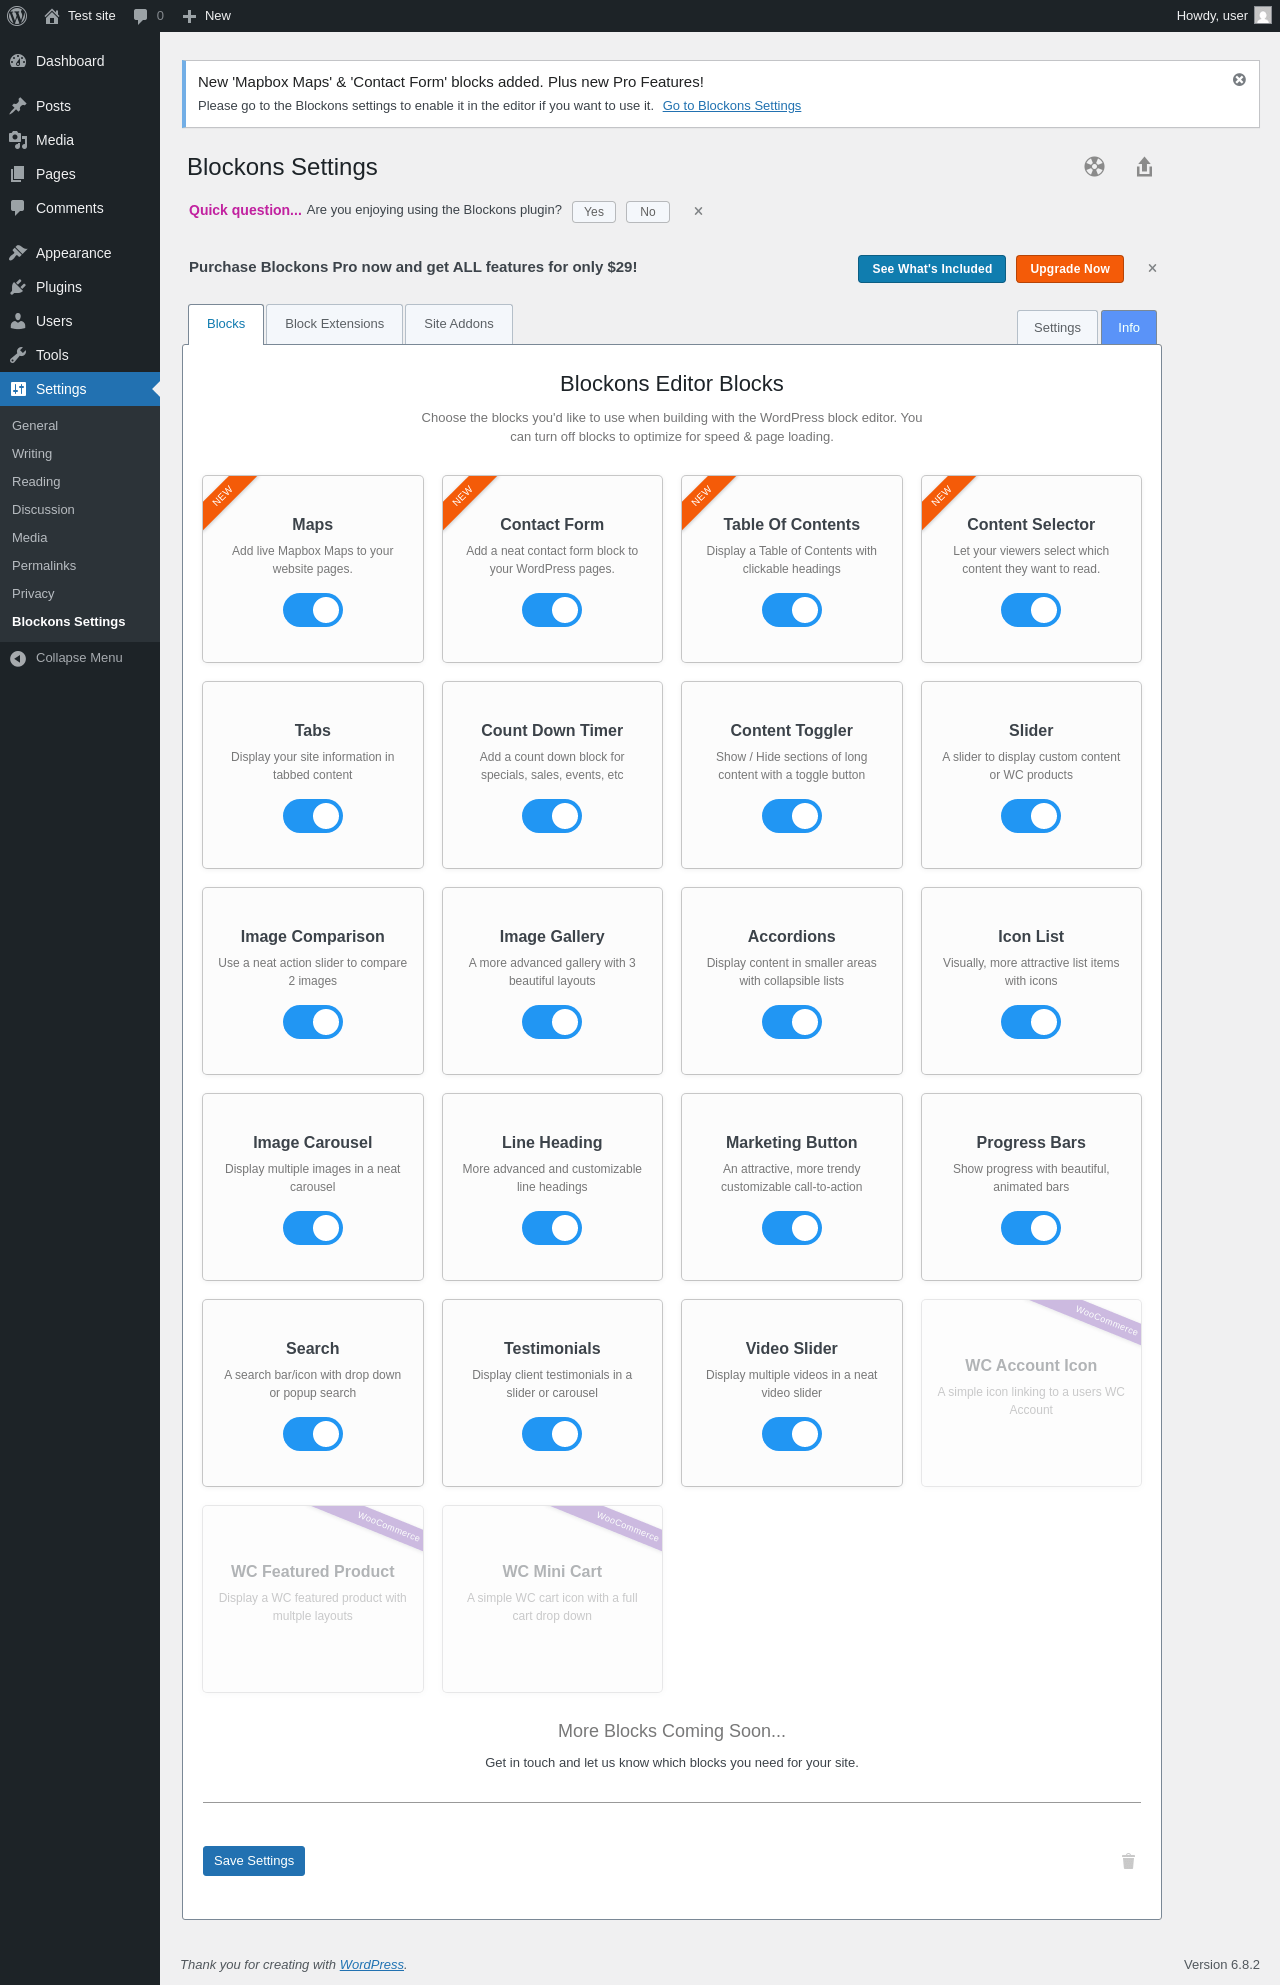Disable the Icon List block

click(1031, 1022)
